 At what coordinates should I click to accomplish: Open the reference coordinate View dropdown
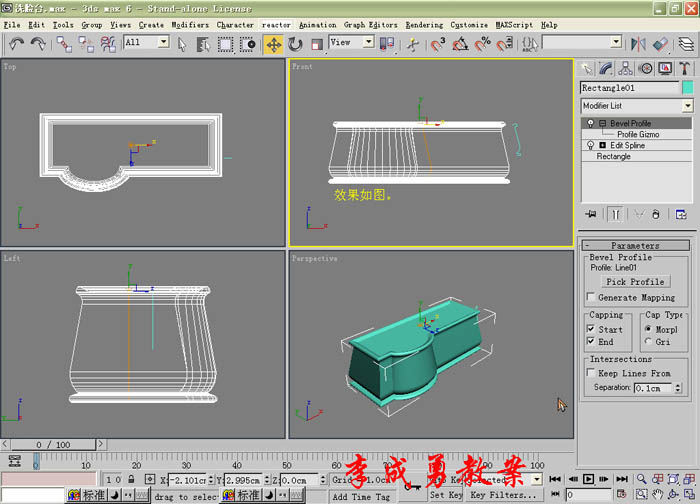click(368, 42)
